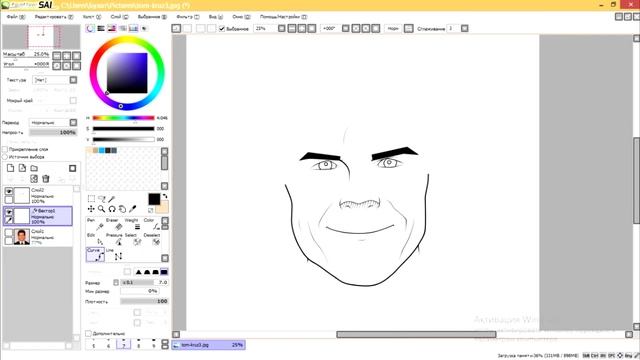Viewport: 640px width, 360px height.
Task: Select the eyedropper color picker tool
Action: 132,209
